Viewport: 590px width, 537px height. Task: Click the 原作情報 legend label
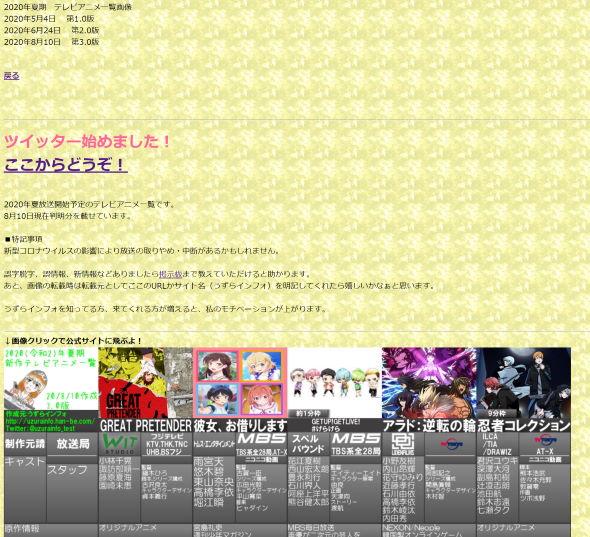22,528
